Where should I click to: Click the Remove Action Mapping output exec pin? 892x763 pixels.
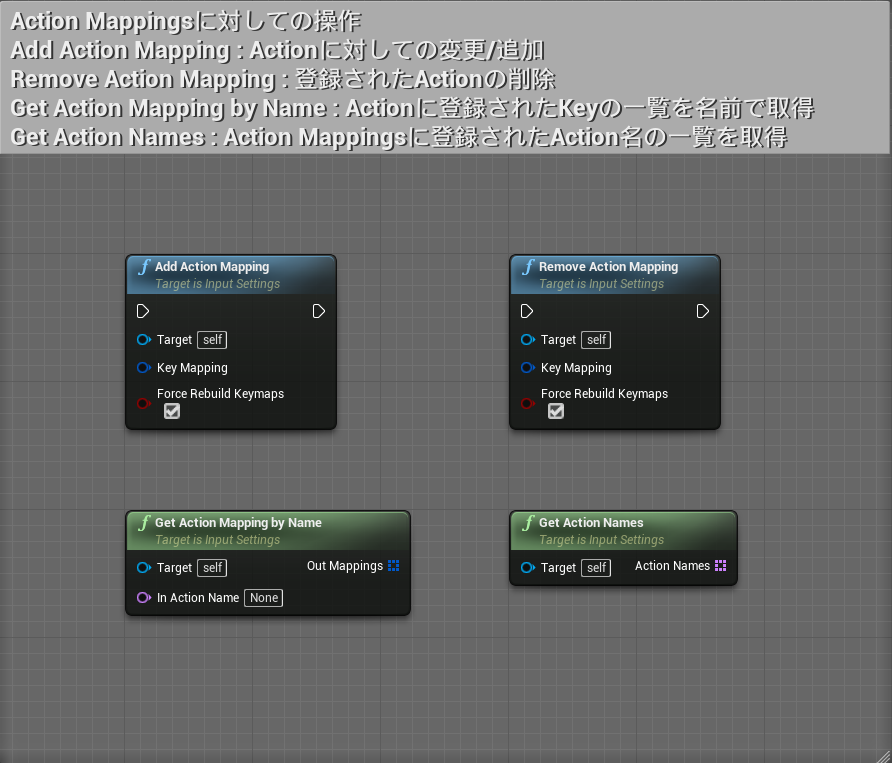click(x=703, y=311)
